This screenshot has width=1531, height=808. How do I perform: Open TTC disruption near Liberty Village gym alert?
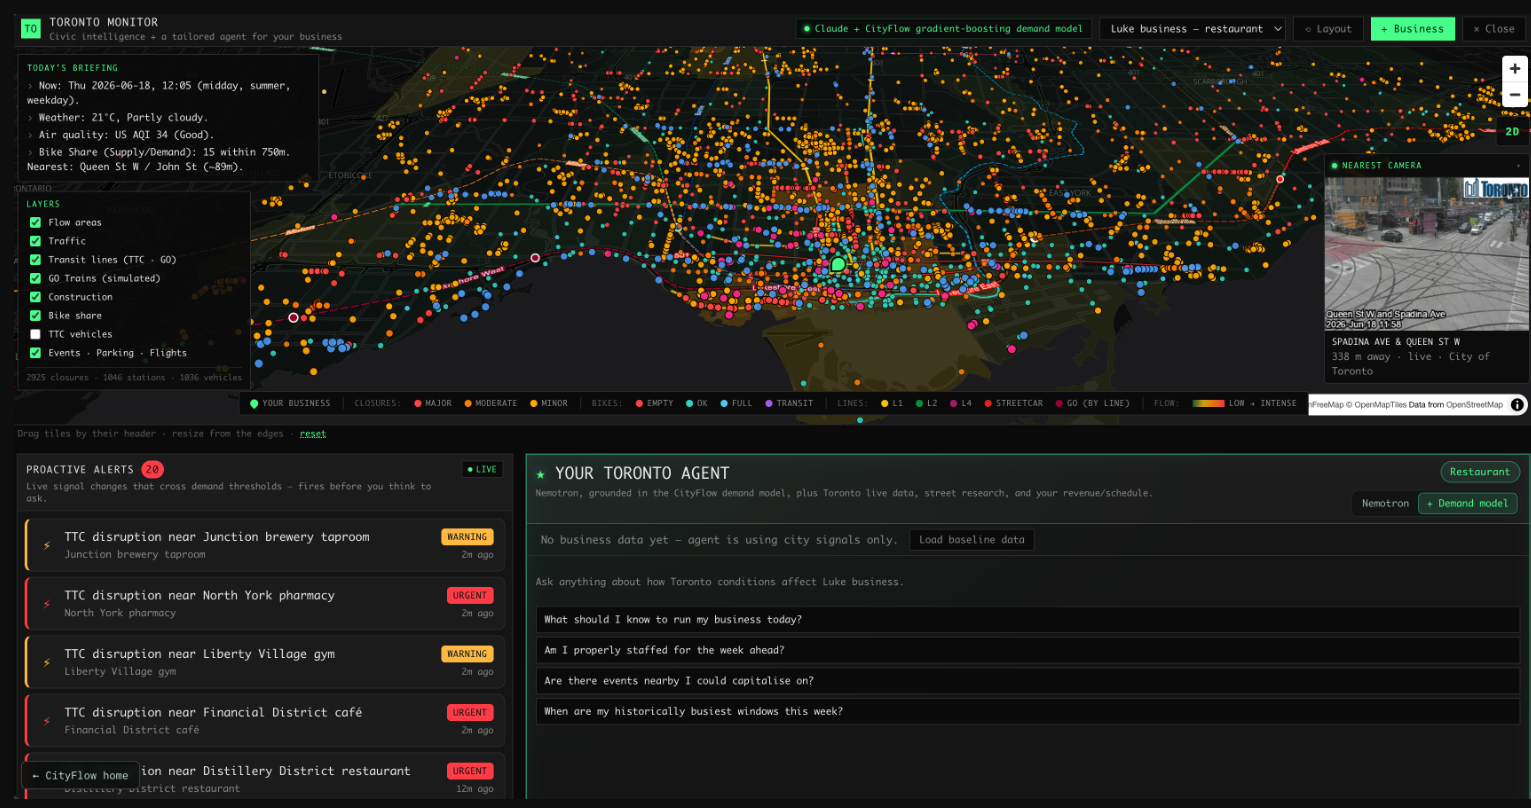265,662
